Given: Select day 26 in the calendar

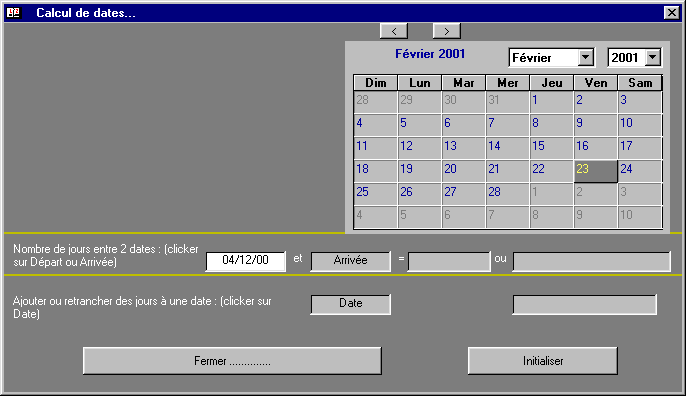Looking at the screenshot, I should [420, 194].
